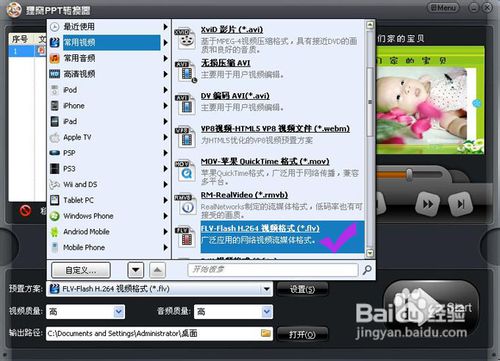Screen dimensions: 500x361
Task: Click scroll-up arrow of format list
Action: click(370, 25)
